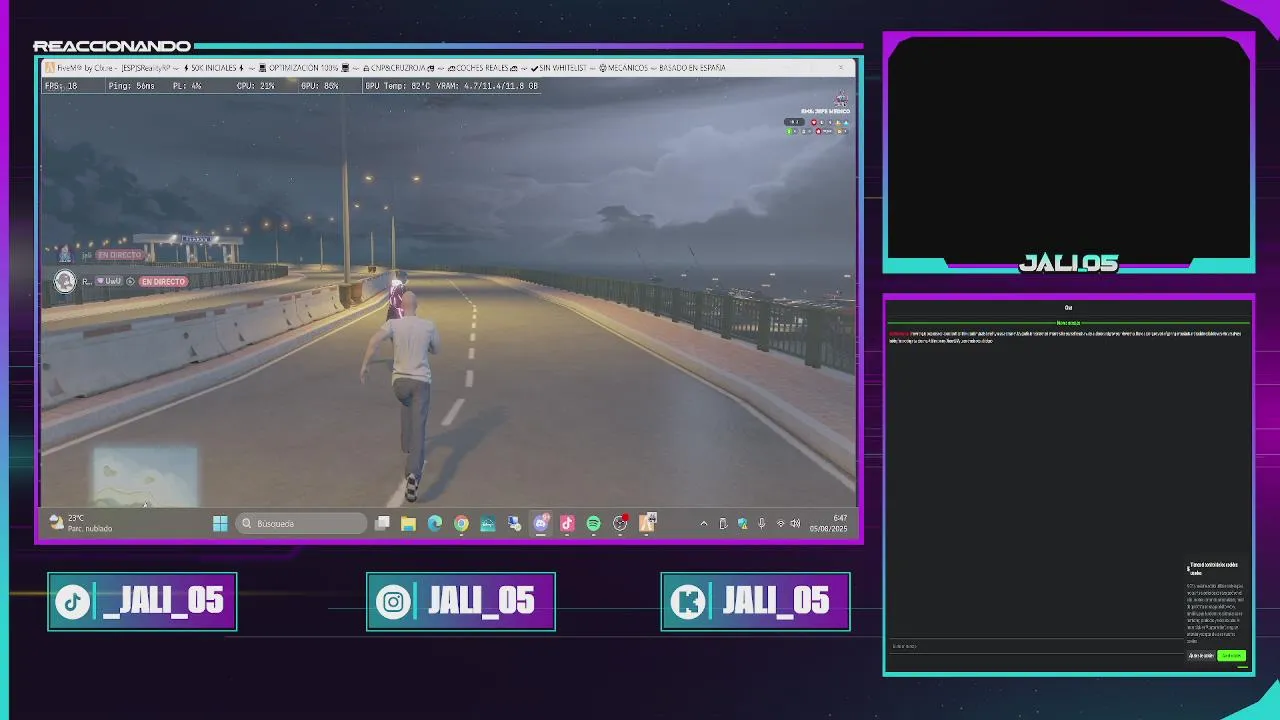
Task: Focus the chat message input field
Action: click(1035, 646)
